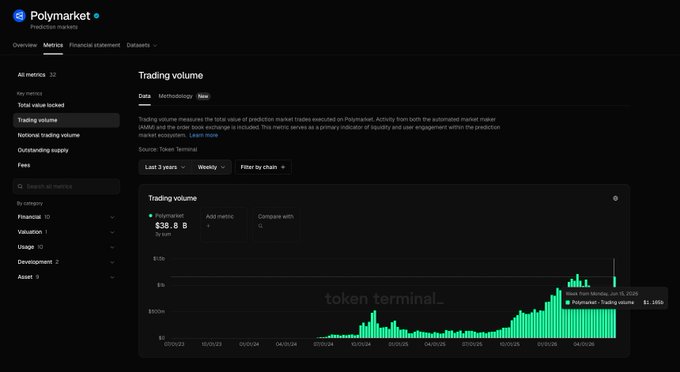The image size is (680, 372).
Task: Click the green swatch in the chart tooltip
Action: tap(568, 303)
